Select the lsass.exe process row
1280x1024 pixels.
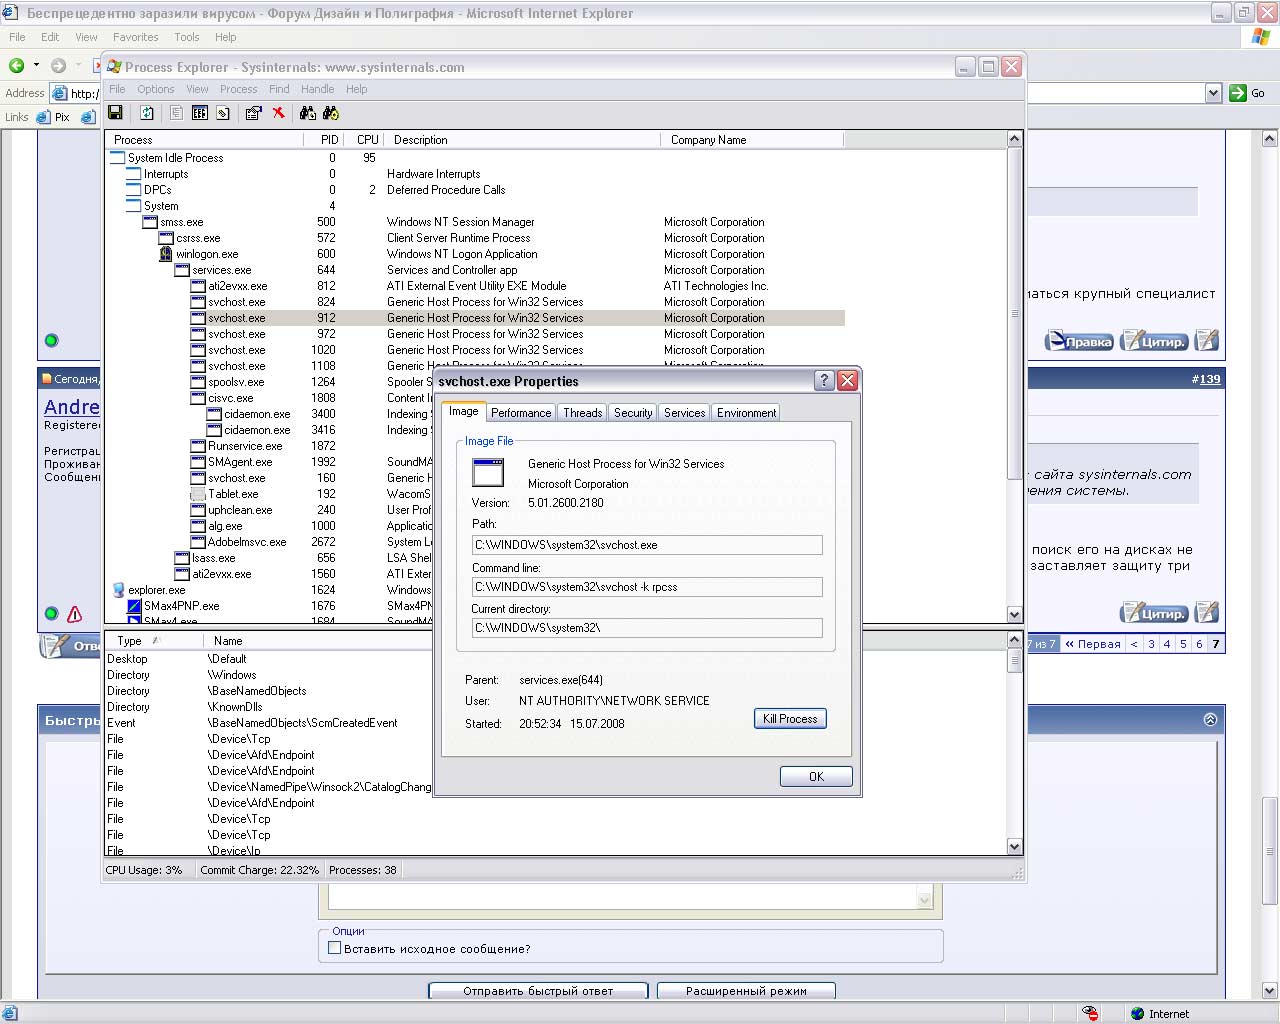(270, 558)
